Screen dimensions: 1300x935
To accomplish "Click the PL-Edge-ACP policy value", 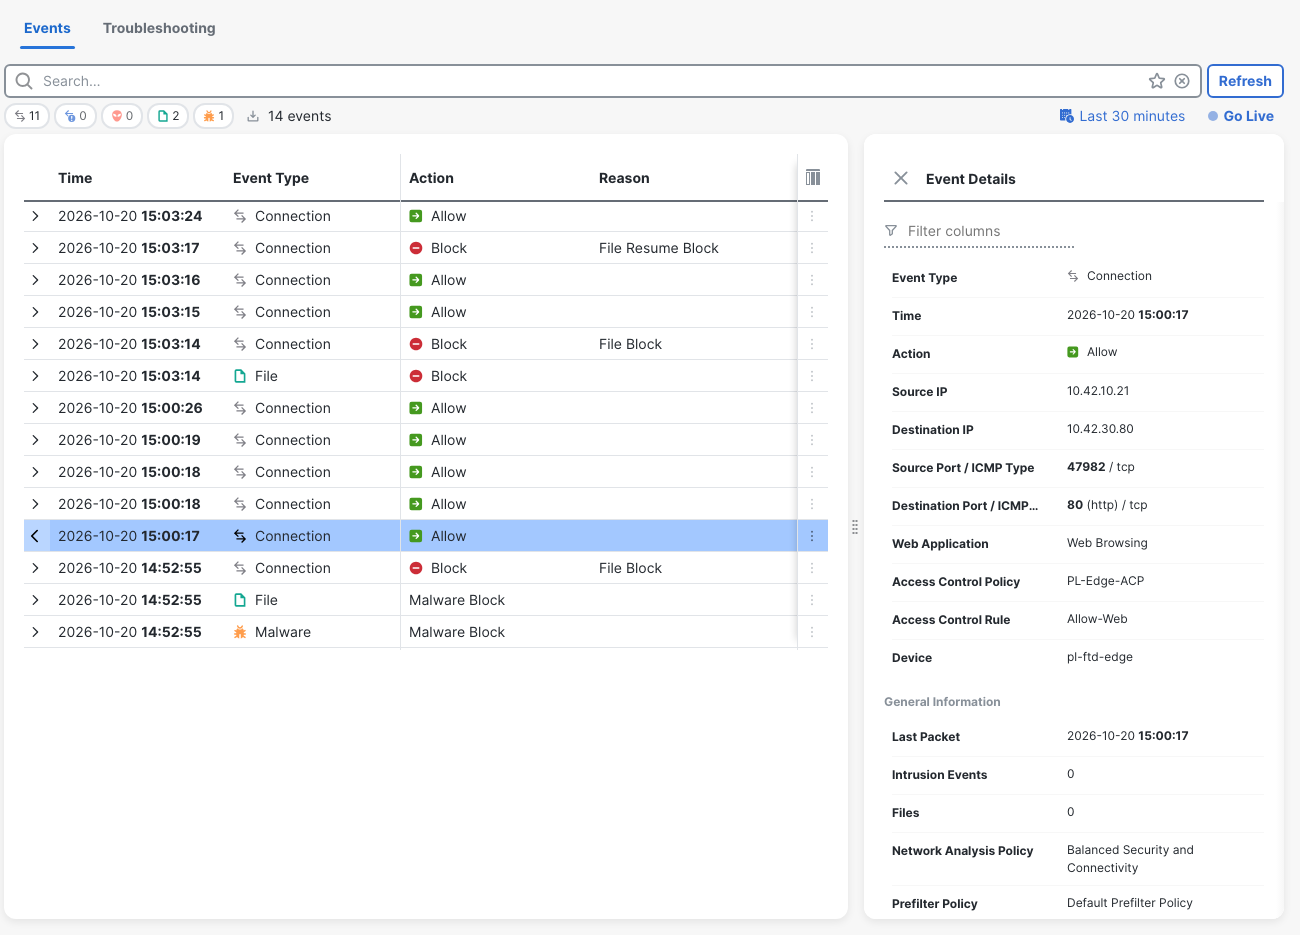I will point(1105,581).
